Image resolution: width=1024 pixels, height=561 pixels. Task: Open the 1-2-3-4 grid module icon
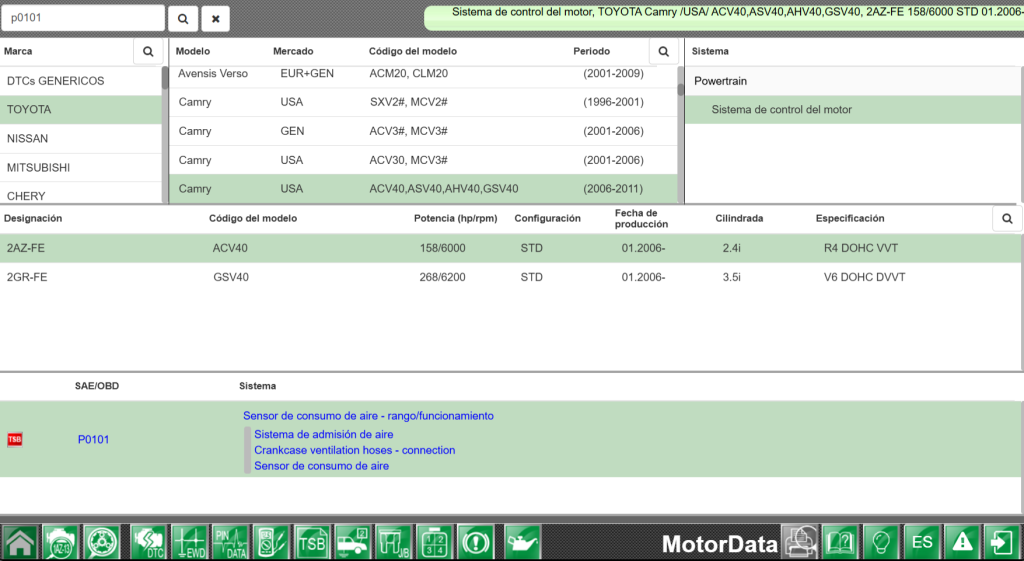(x=434, y=542)
